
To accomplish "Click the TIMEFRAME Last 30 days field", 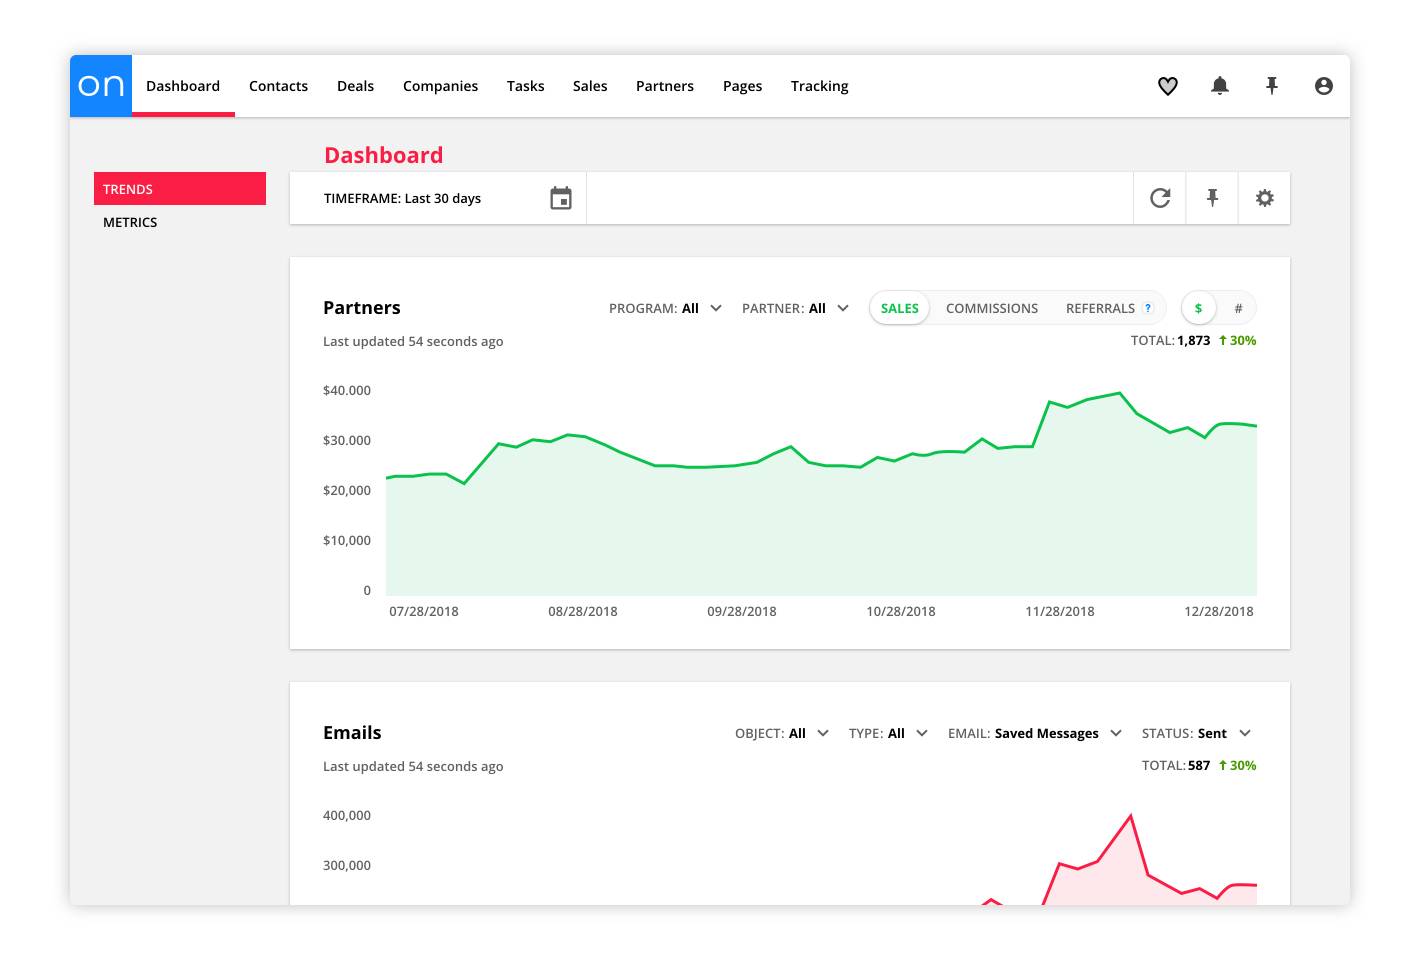I will point(402,198).
